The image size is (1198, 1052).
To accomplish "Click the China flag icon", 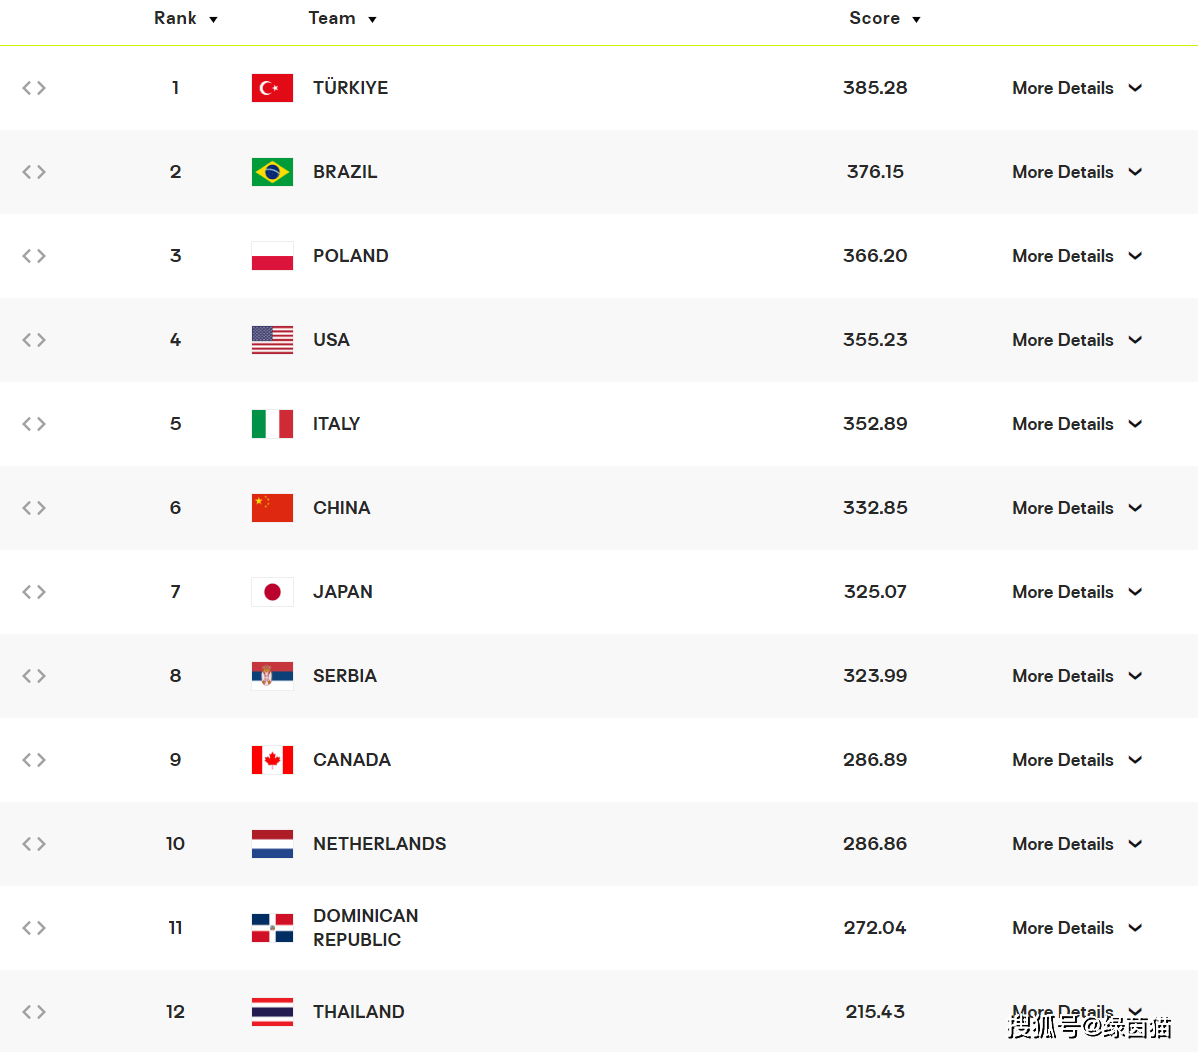I will [x=272, y=508].
